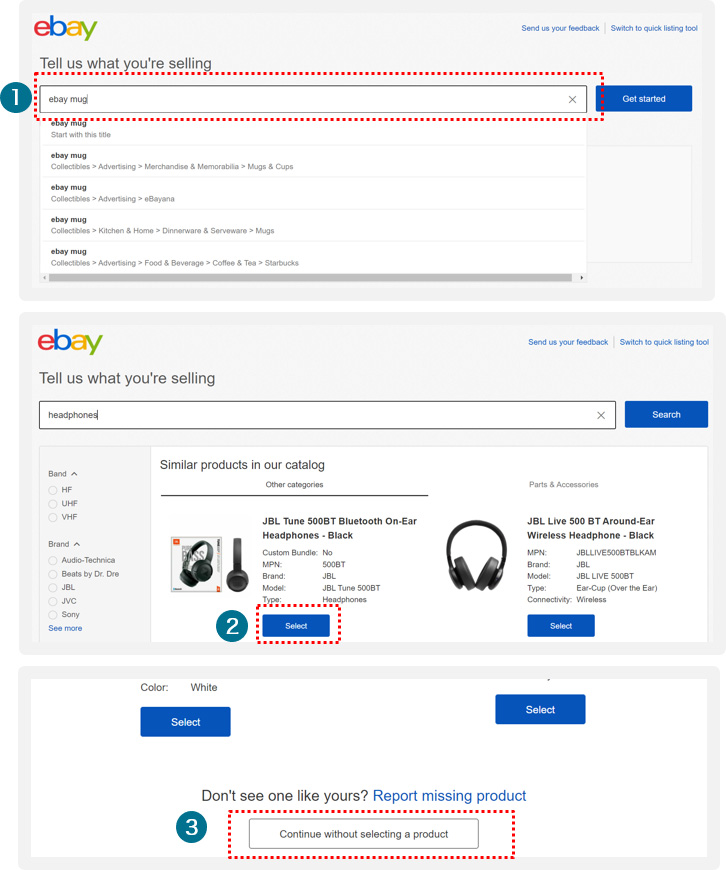The image size is (726, 870).
Task: Click the blue Search button
Action: coord(666,414)
